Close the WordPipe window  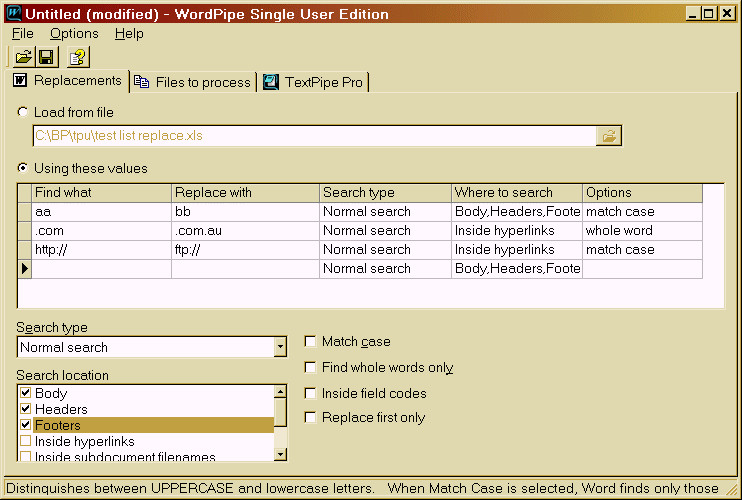tap(727, 13)
